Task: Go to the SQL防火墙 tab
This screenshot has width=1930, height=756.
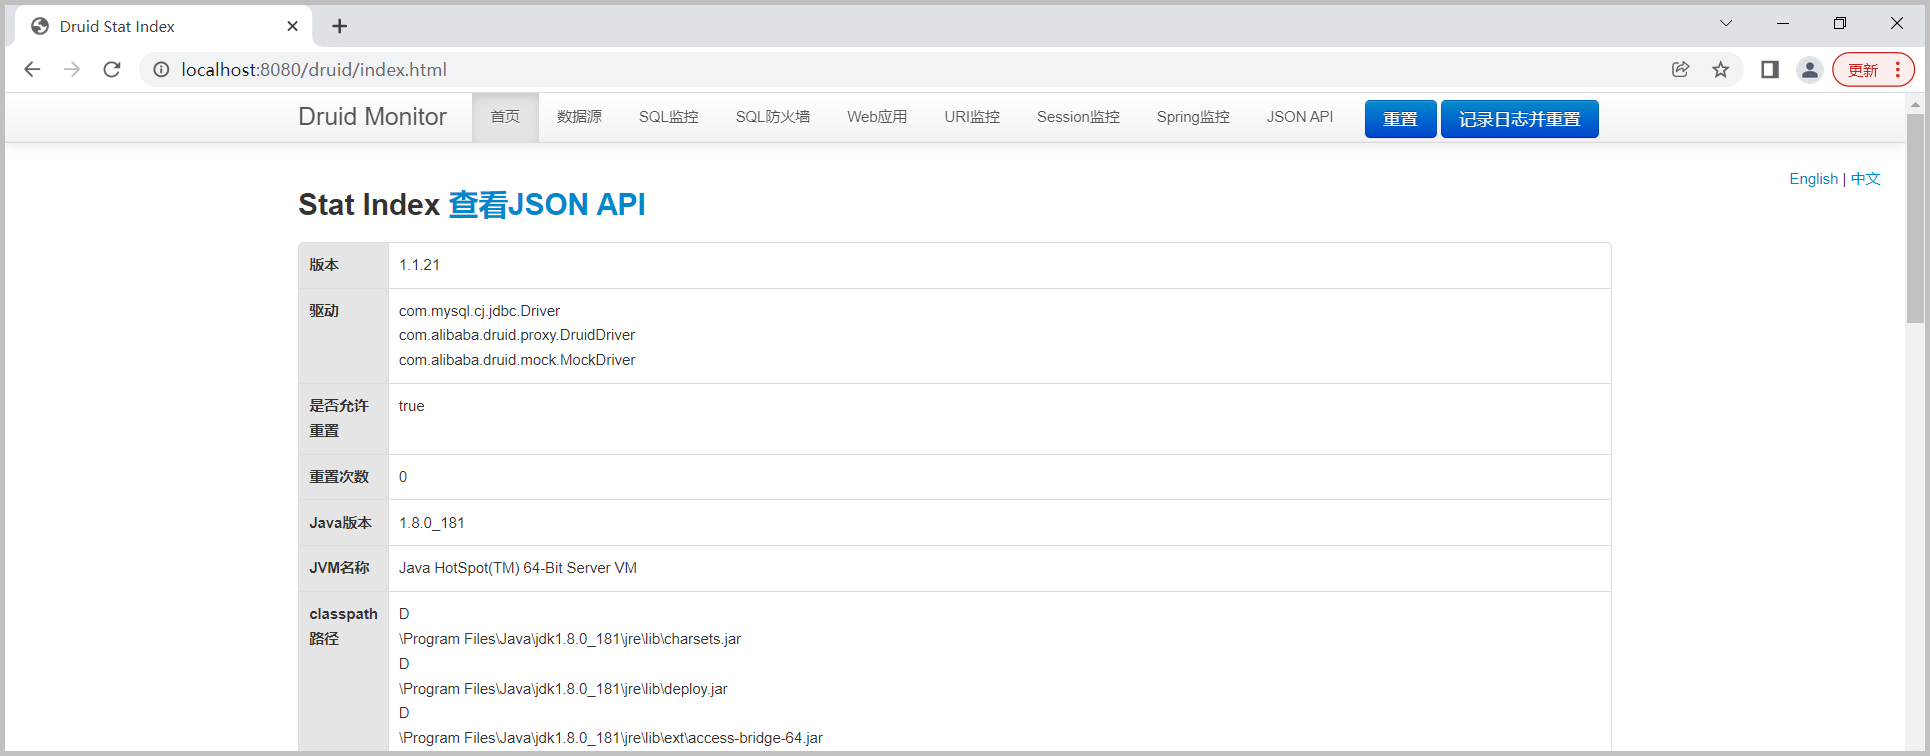Action: click(x=772, y=117)
